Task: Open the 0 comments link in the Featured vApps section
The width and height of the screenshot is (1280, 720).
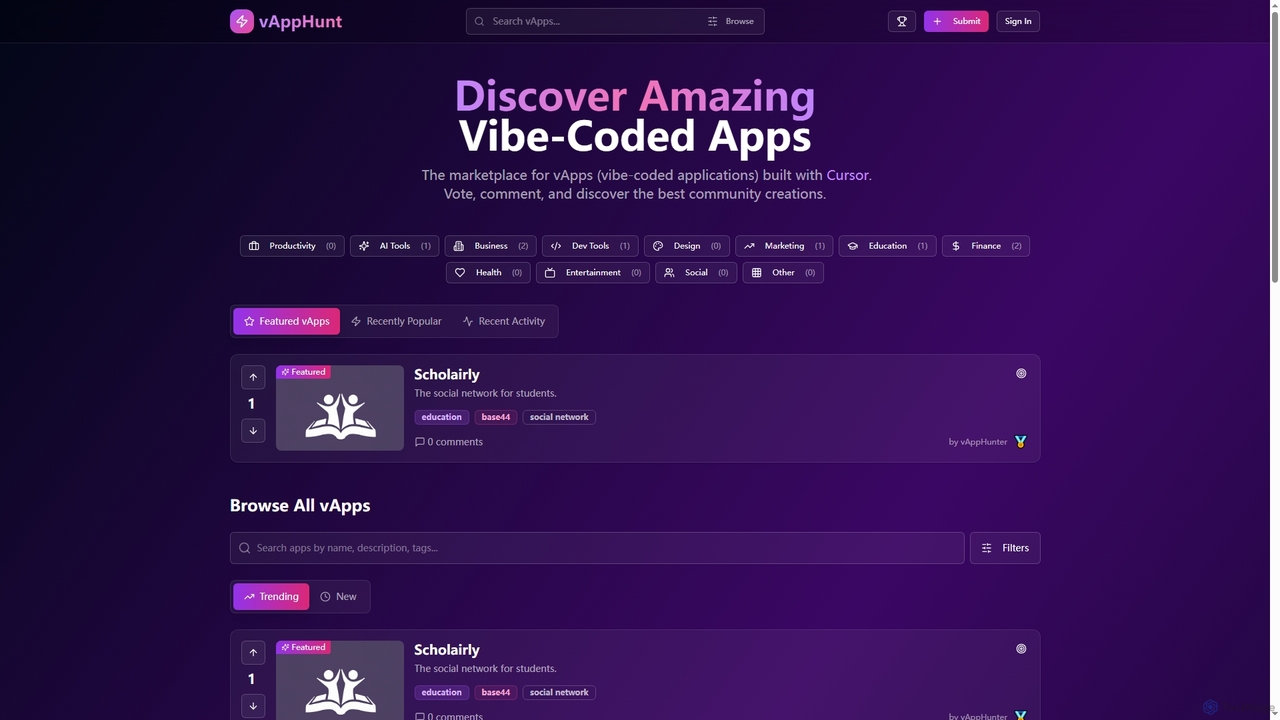Action: (x=449, y=442)
